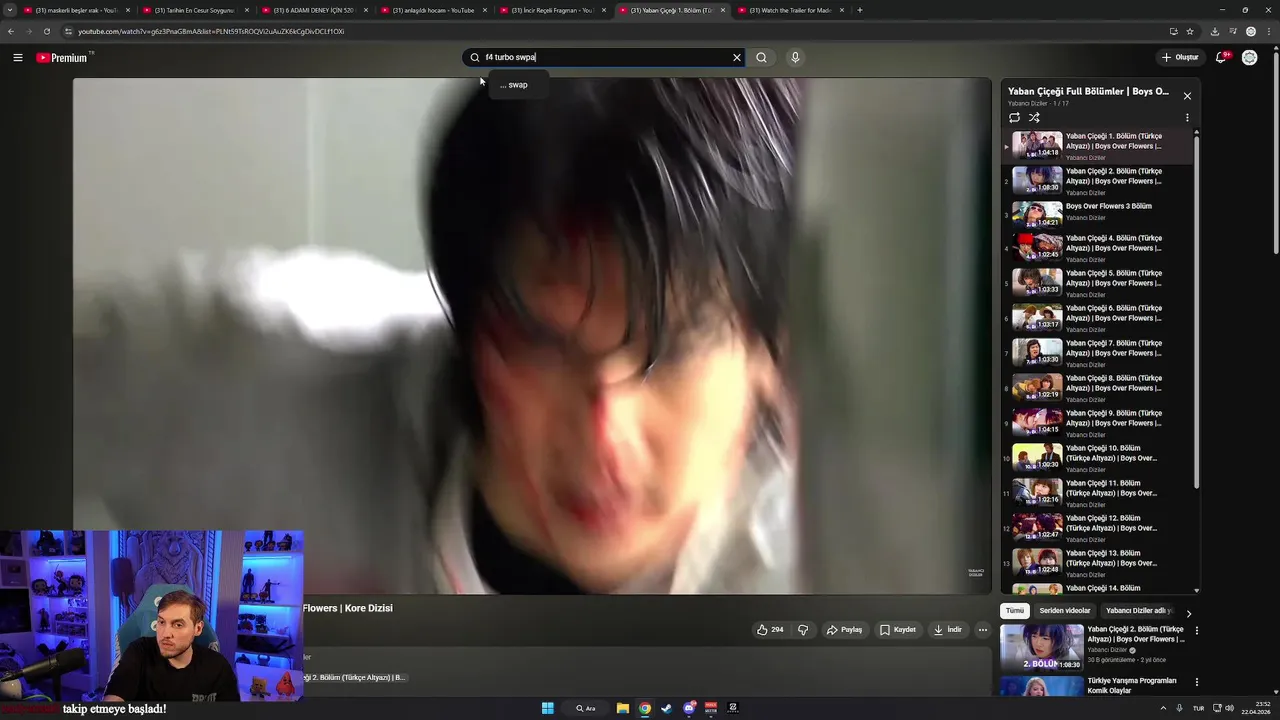
Task: Click the Kaydet save button
Action: coord(898,630)
